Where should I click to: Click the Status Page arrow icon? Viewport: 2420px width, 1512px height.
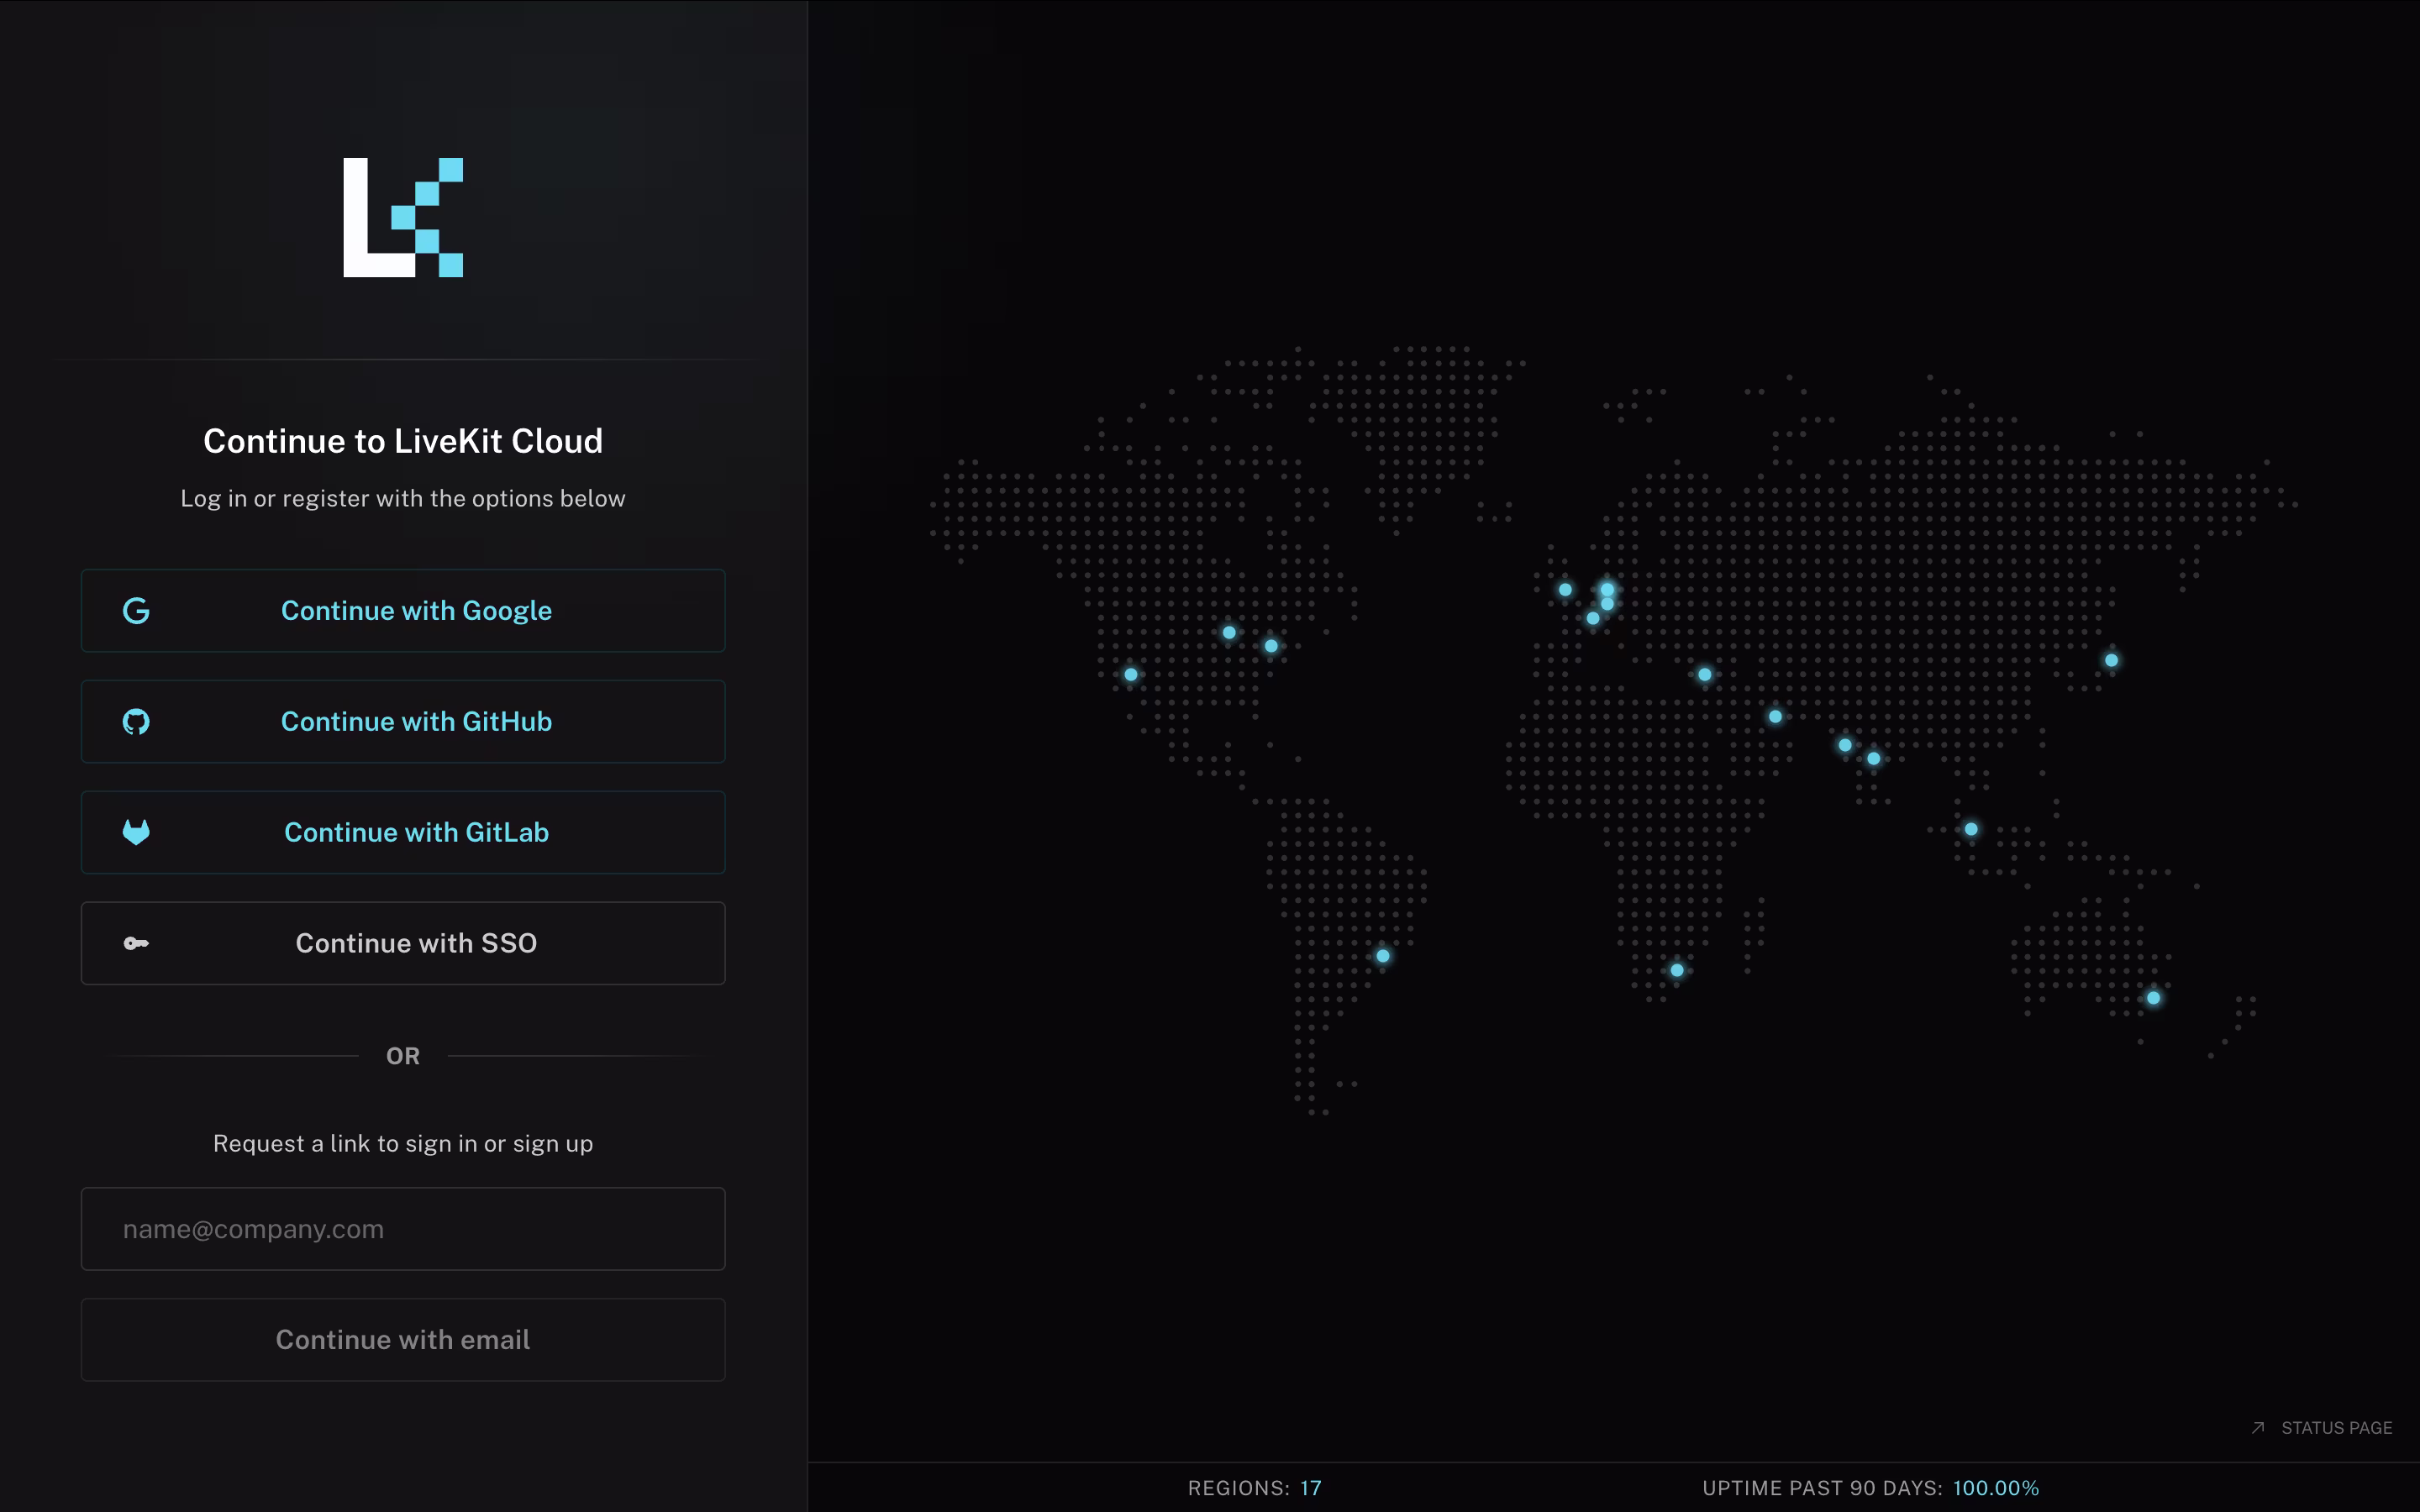tap(2258, 1428)
